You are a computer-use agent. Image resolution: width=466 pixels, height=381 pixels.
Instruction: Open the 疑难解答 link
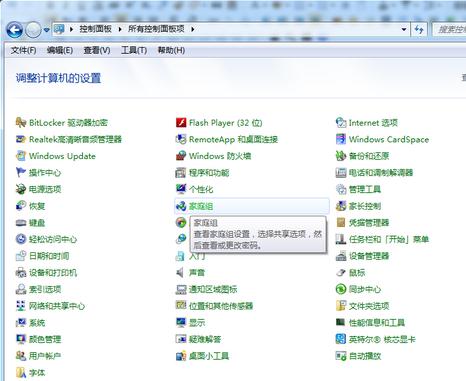[x=205, y=339]
